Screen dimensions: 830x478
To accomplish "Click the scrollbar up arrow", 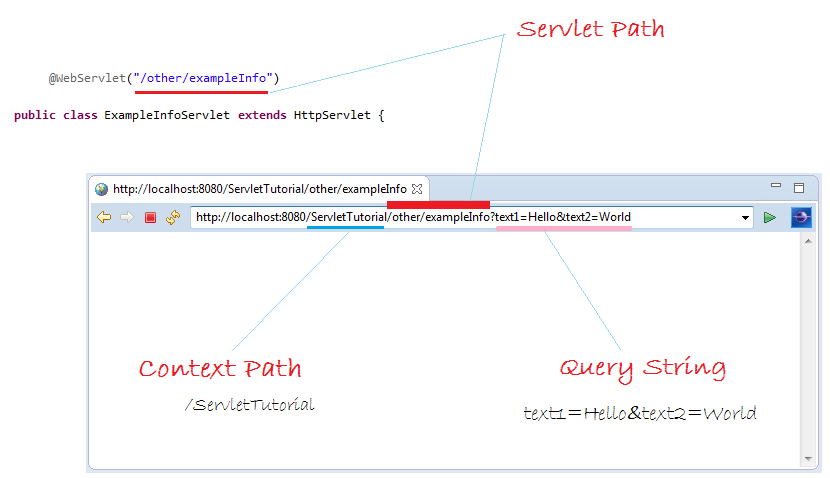I will 807,243.
